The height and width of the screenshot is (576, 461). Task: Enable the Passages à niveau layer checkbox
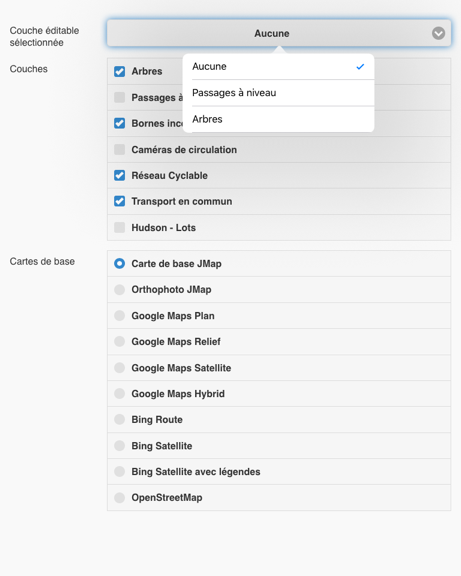click(119, 97)
